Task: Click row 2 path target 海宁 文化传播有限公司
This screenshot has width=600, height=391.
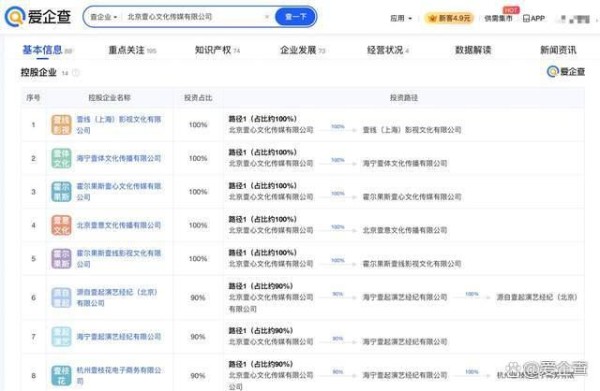Action: click(405, 163)
